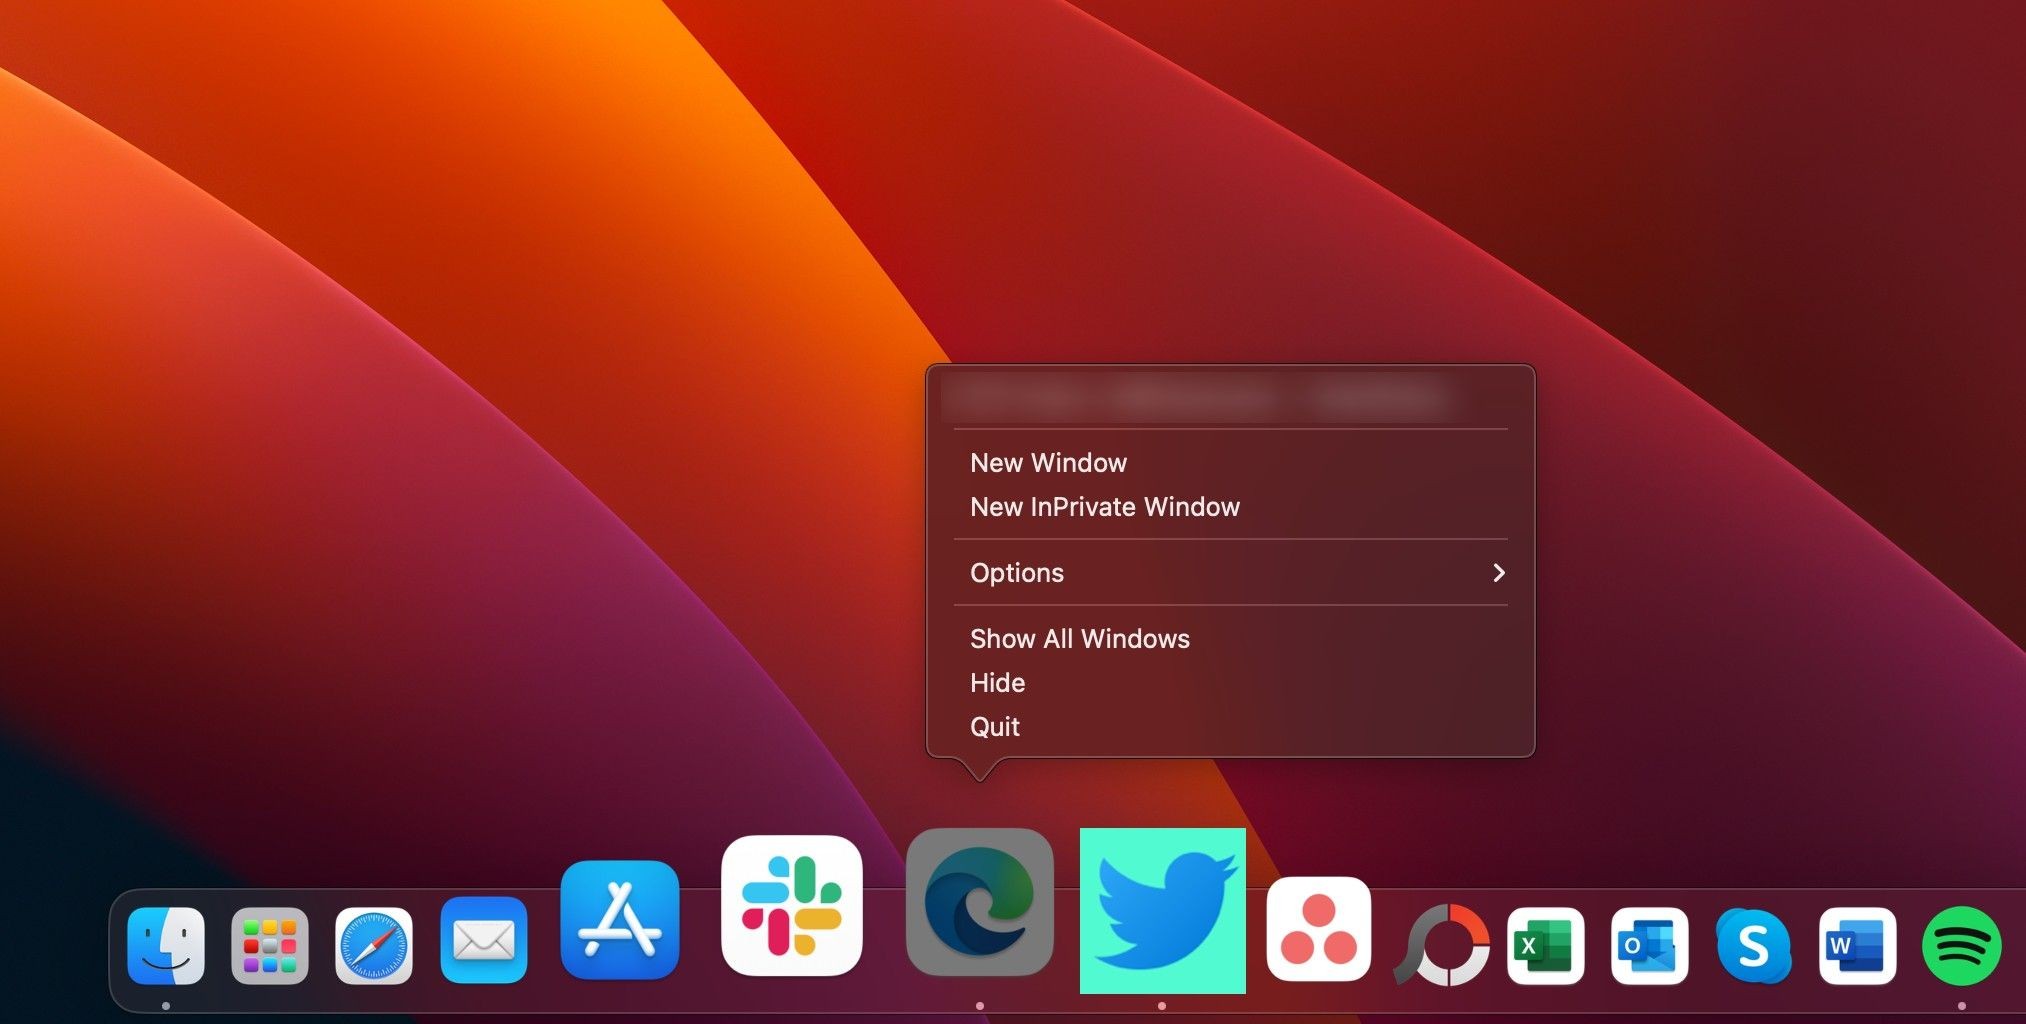Launch Slack from the Dock
2026x1024 pixels.
click(792, 906)
